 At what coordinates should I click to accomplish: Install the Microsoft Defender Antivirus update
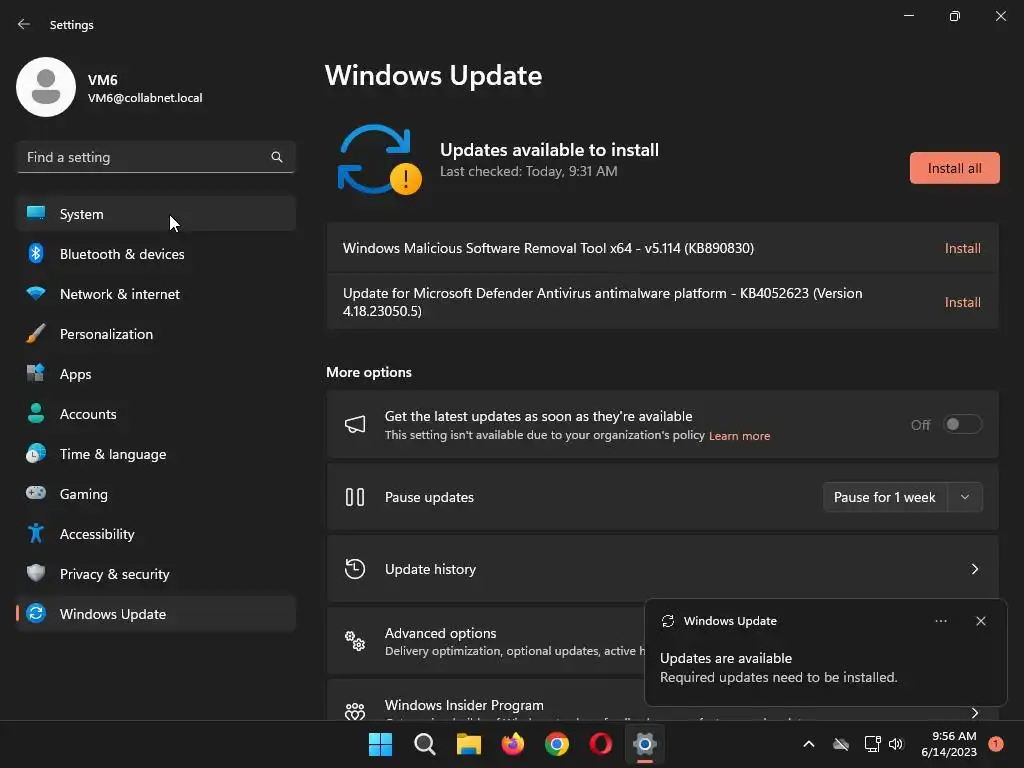[962, 302]
